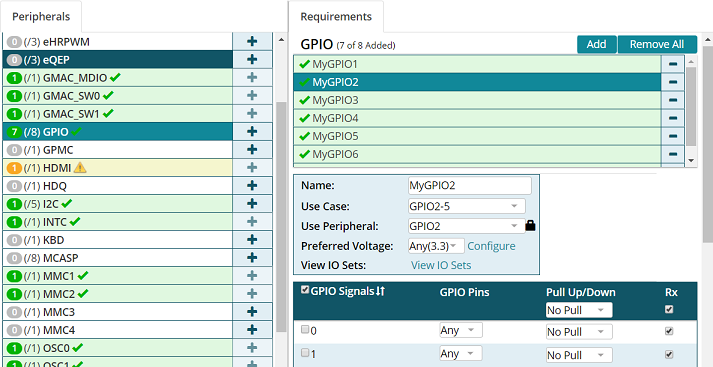Toggle the GPIO Signals select-all checkbox
The height and width of the screenshot is (367, 713).
point(305,290)
